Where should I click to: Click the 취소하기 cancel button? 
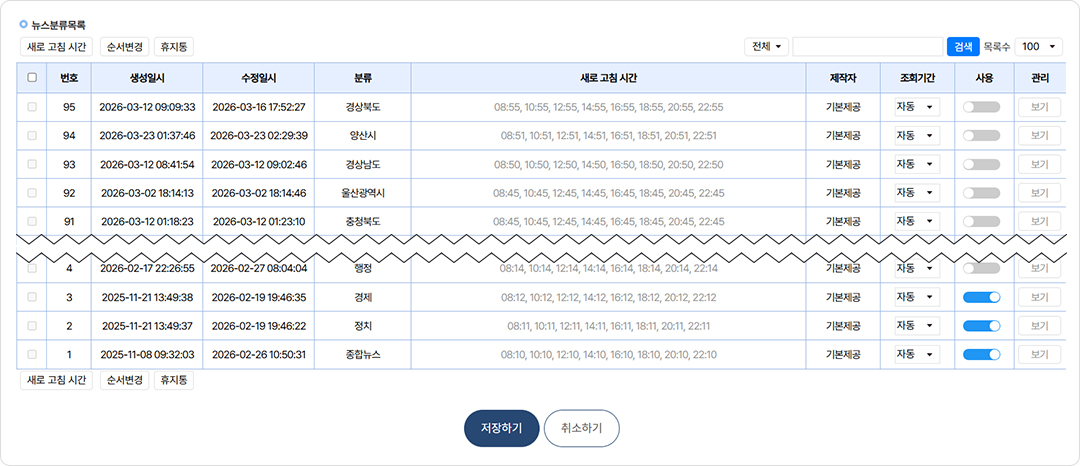[582, 427]
